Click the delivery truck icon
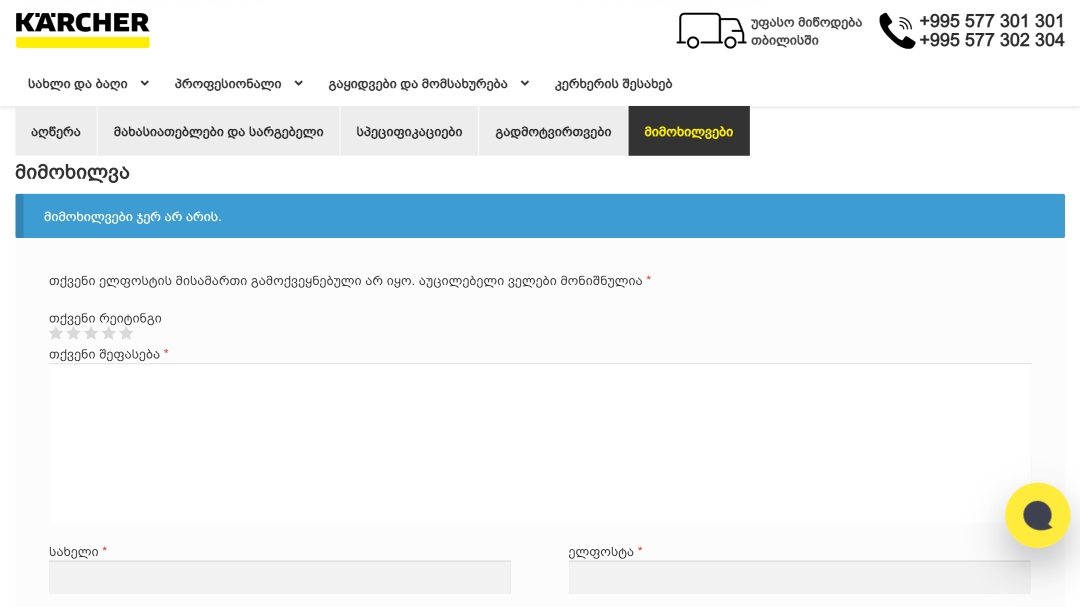The image size is (1080, 607). (711, 31)
